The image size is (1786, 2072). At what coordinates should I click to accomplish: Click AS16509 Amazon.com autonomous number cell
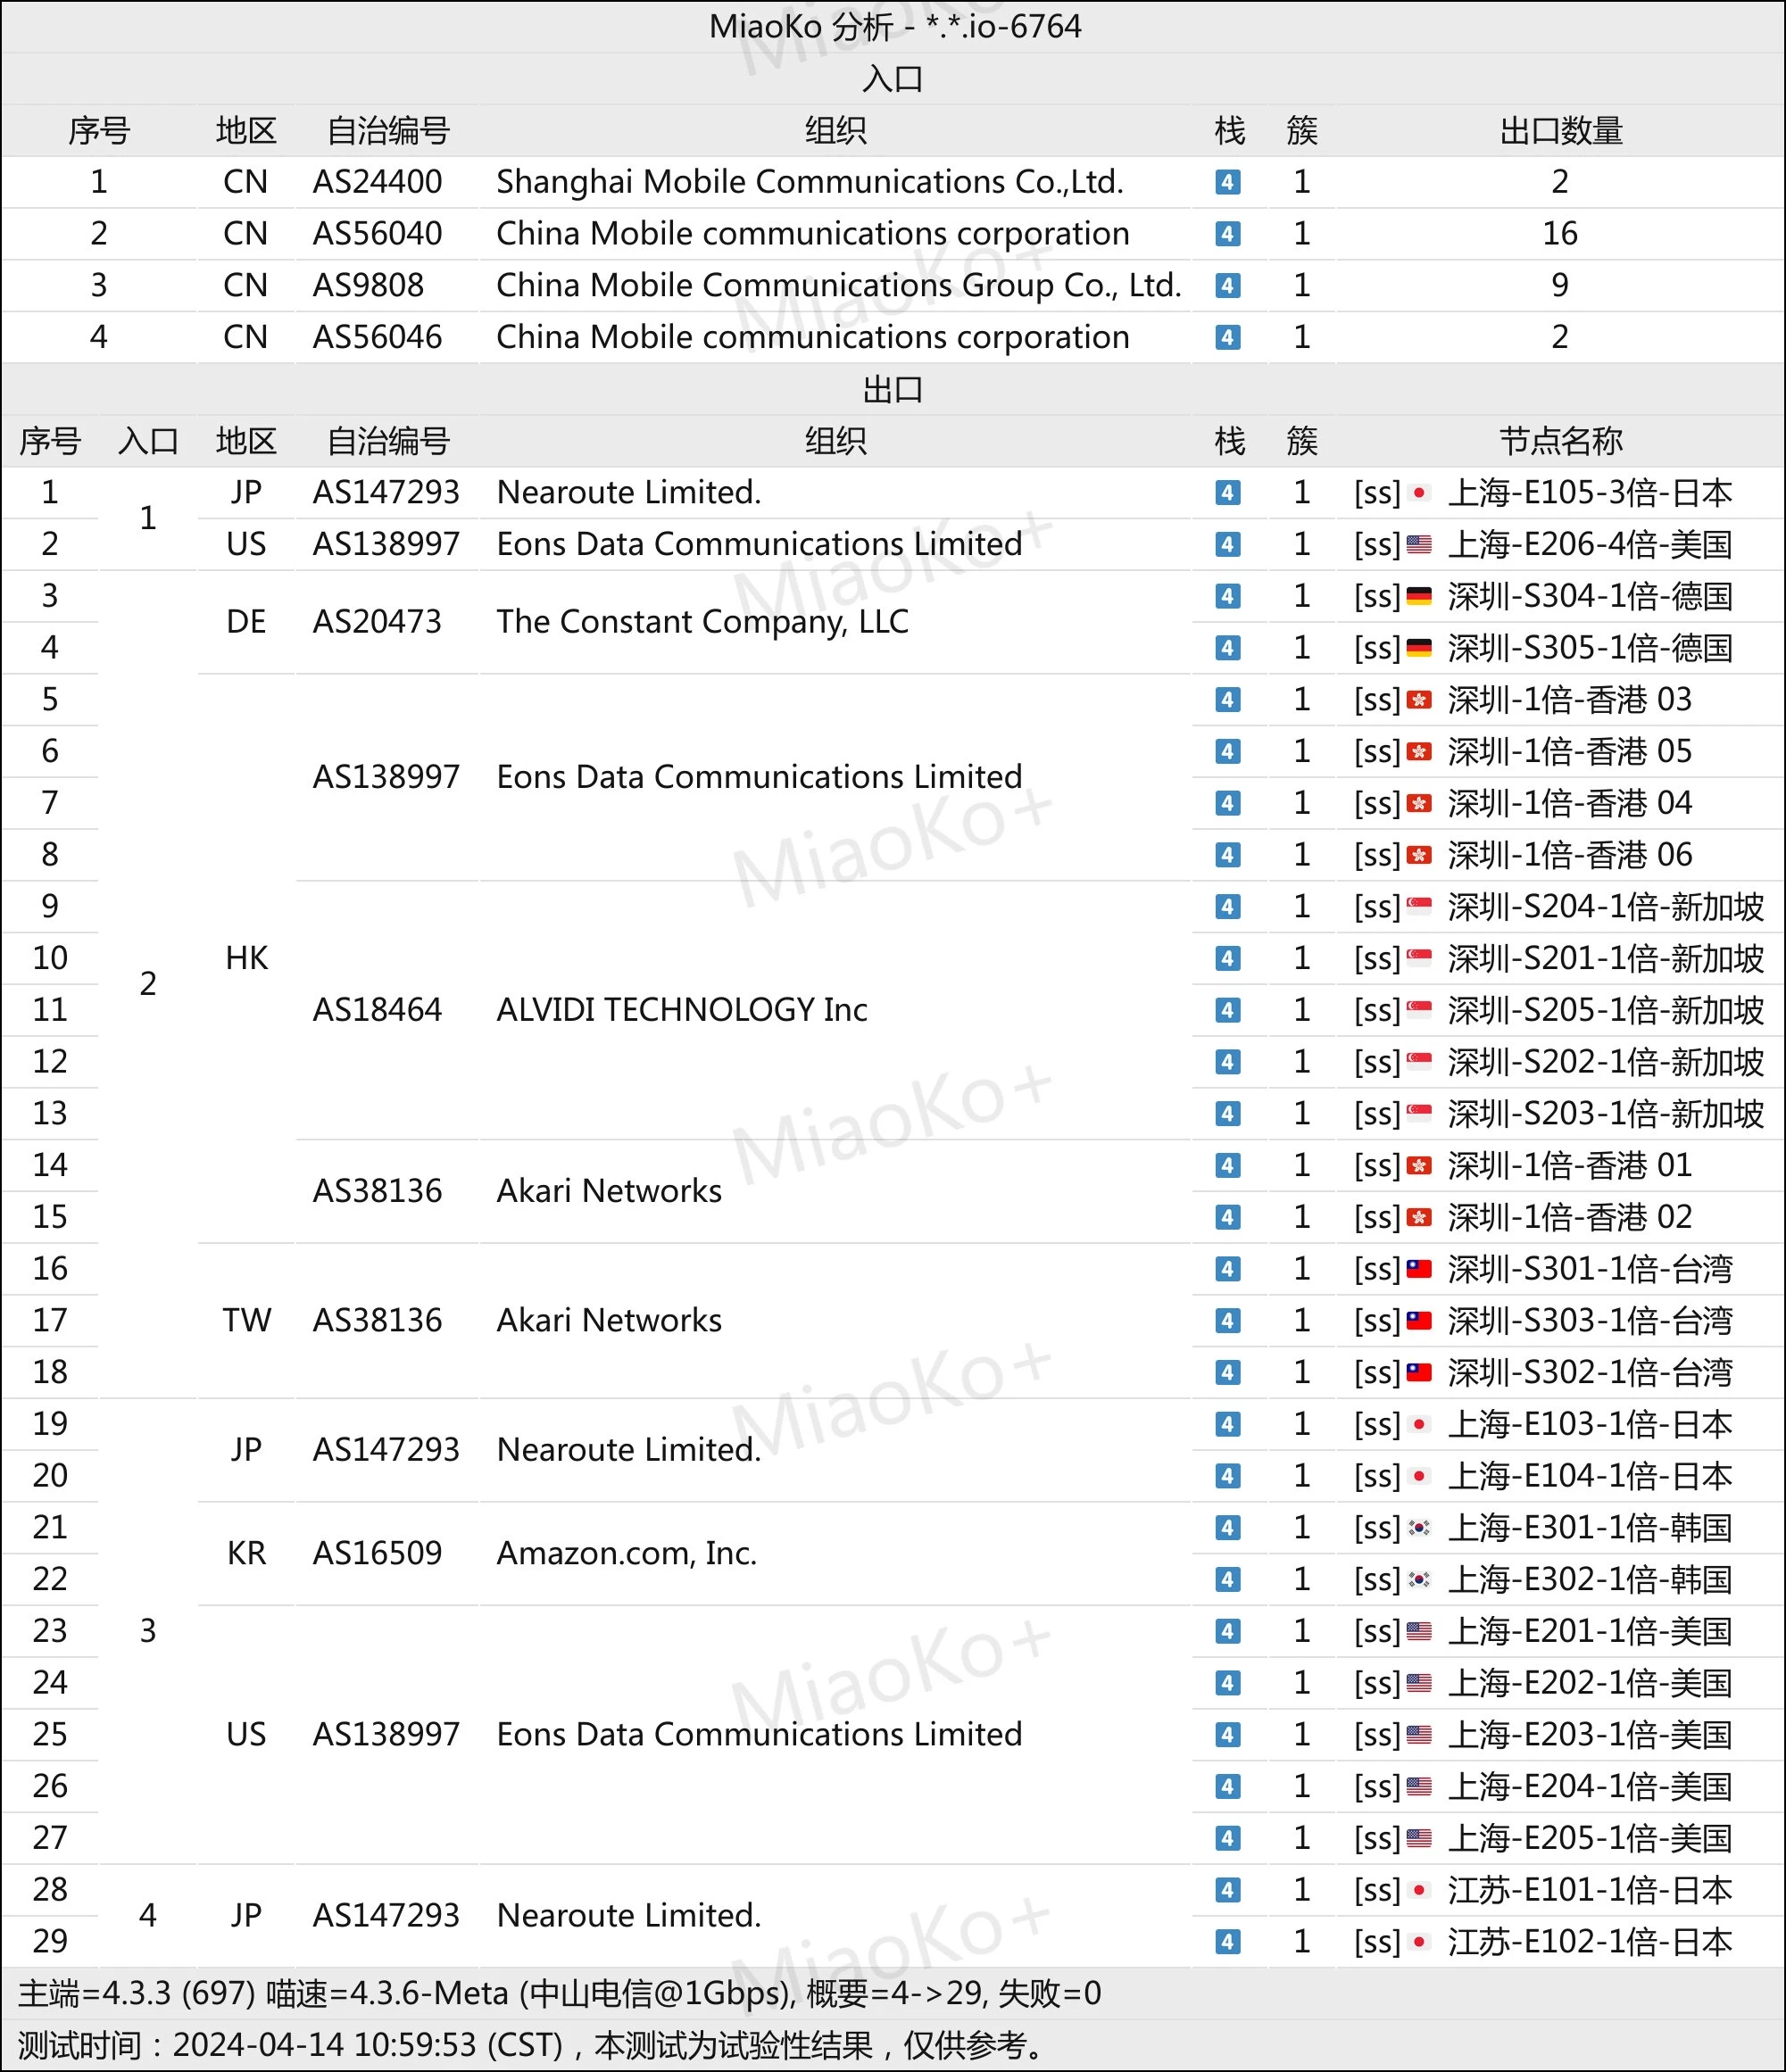point(377,1553)
